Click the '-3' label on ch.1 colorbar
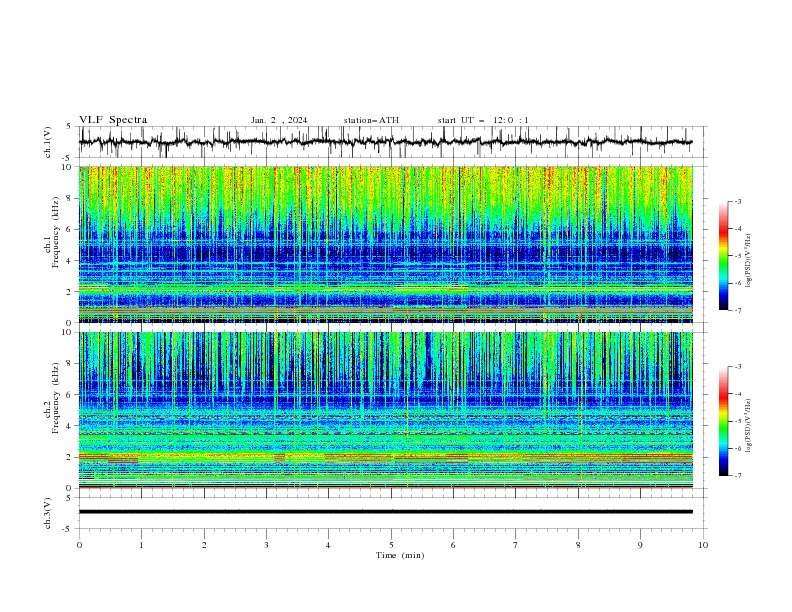 (738, 201)
